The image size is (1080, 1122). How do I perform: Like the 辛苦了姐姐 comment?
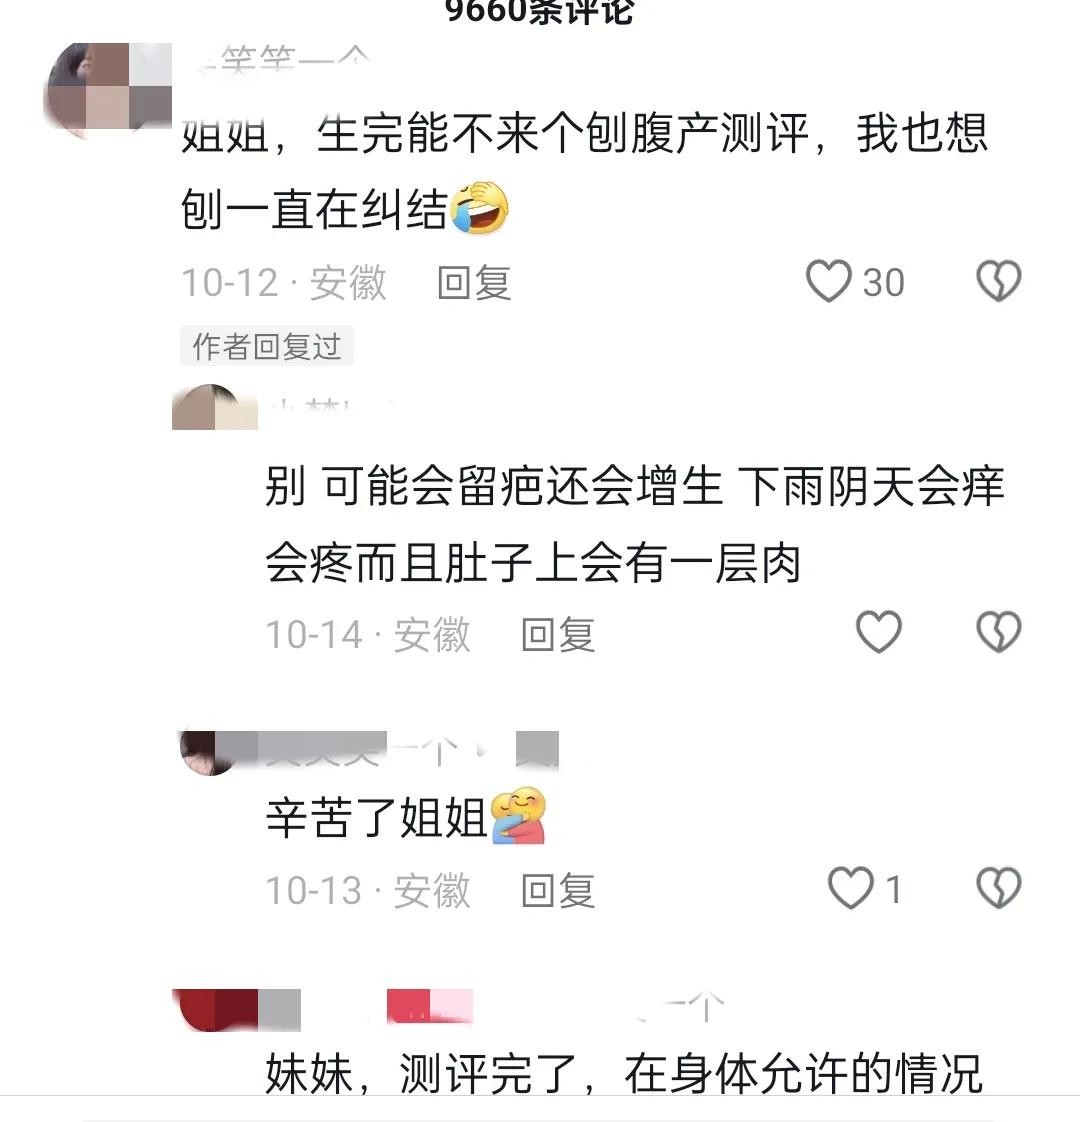click(850, 888)
